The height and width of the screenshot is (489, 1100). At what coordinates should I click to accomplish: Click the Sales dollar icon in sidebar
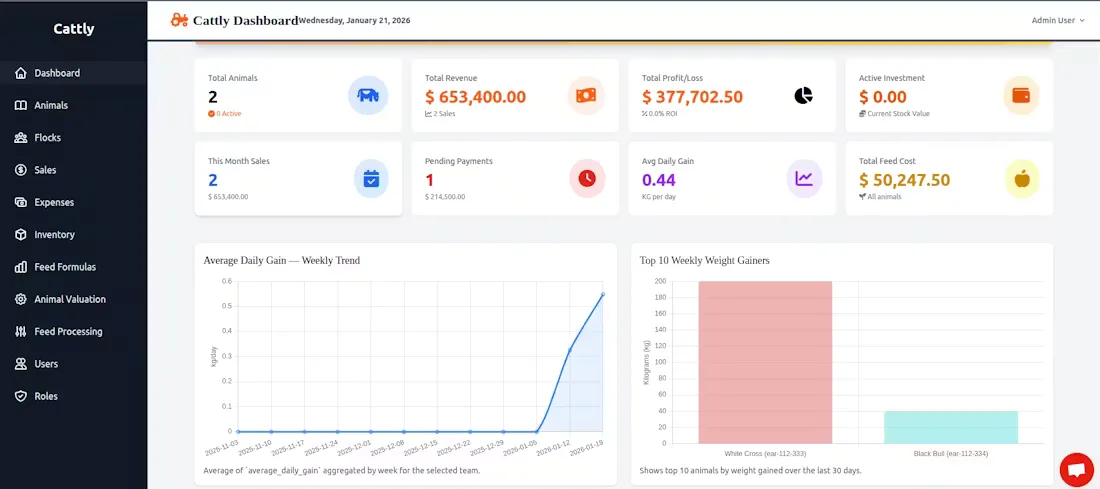coord(21,170)
